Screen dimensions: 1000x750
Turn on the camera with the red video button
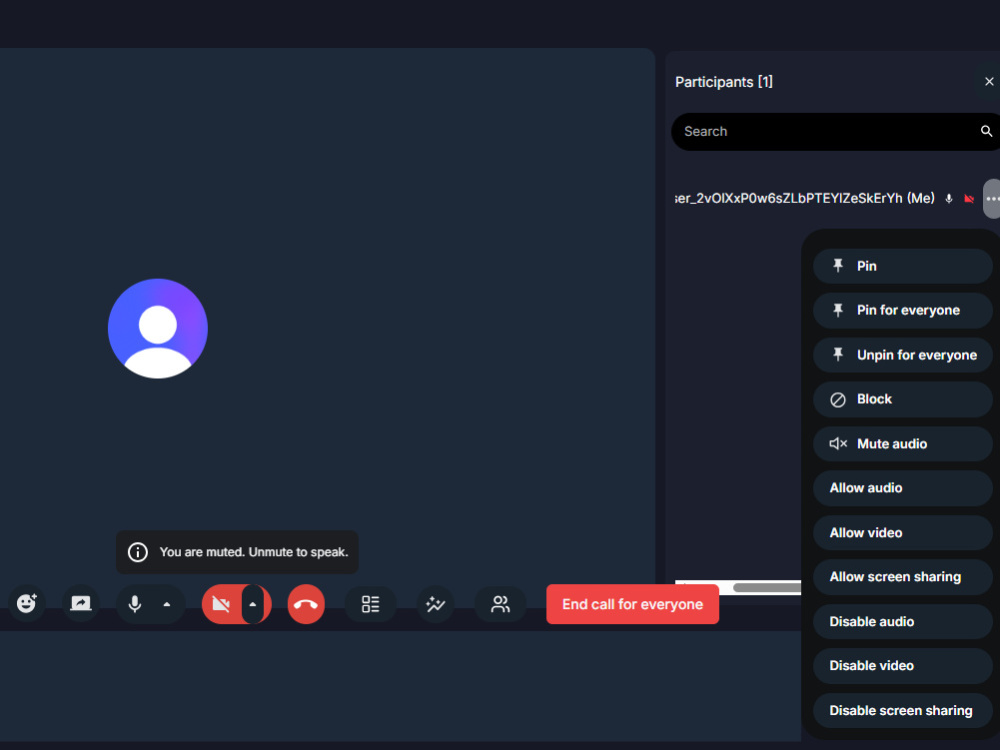click(221, 604)
